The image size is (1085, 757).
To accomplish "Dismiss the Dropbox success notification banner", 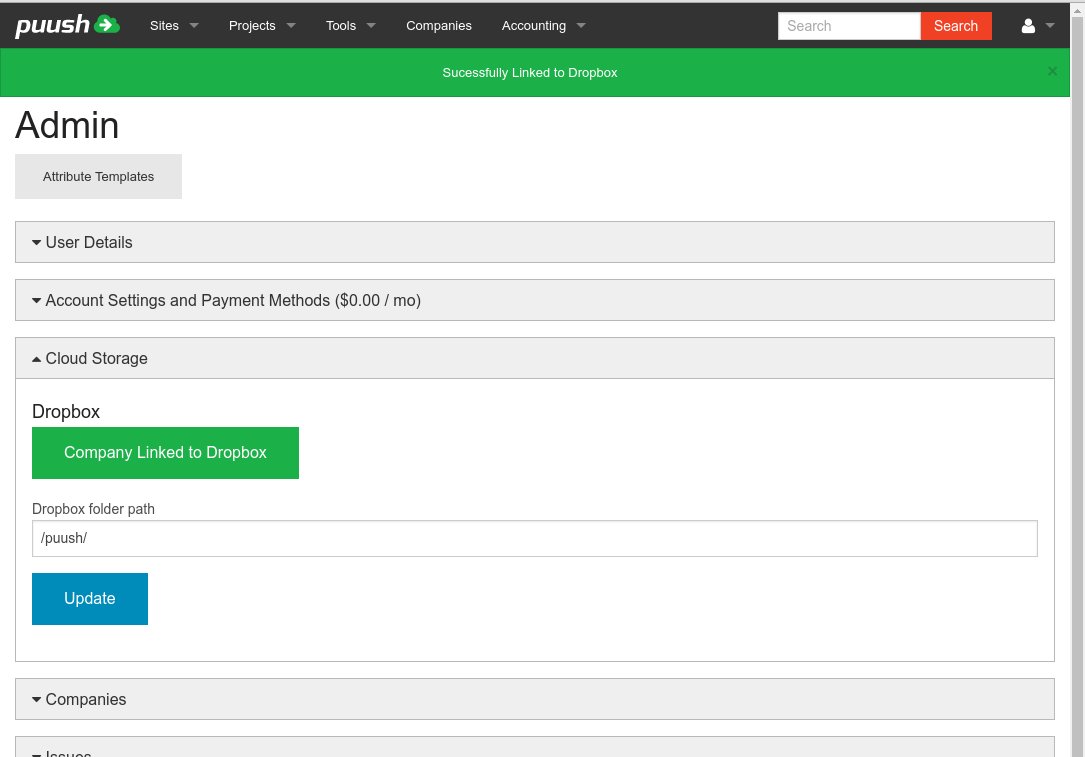I will pyautogui.click(x=1052, y=71).
